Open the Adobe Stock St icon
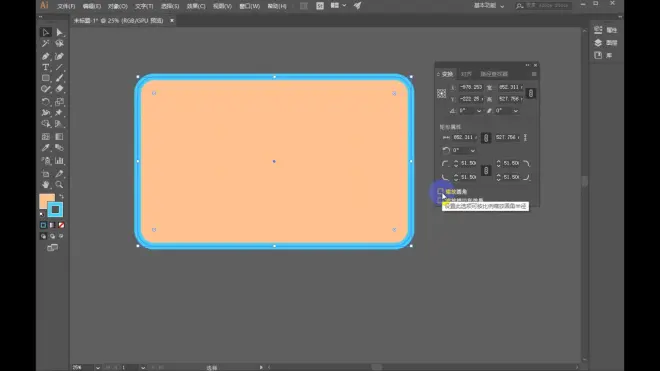 320,6
